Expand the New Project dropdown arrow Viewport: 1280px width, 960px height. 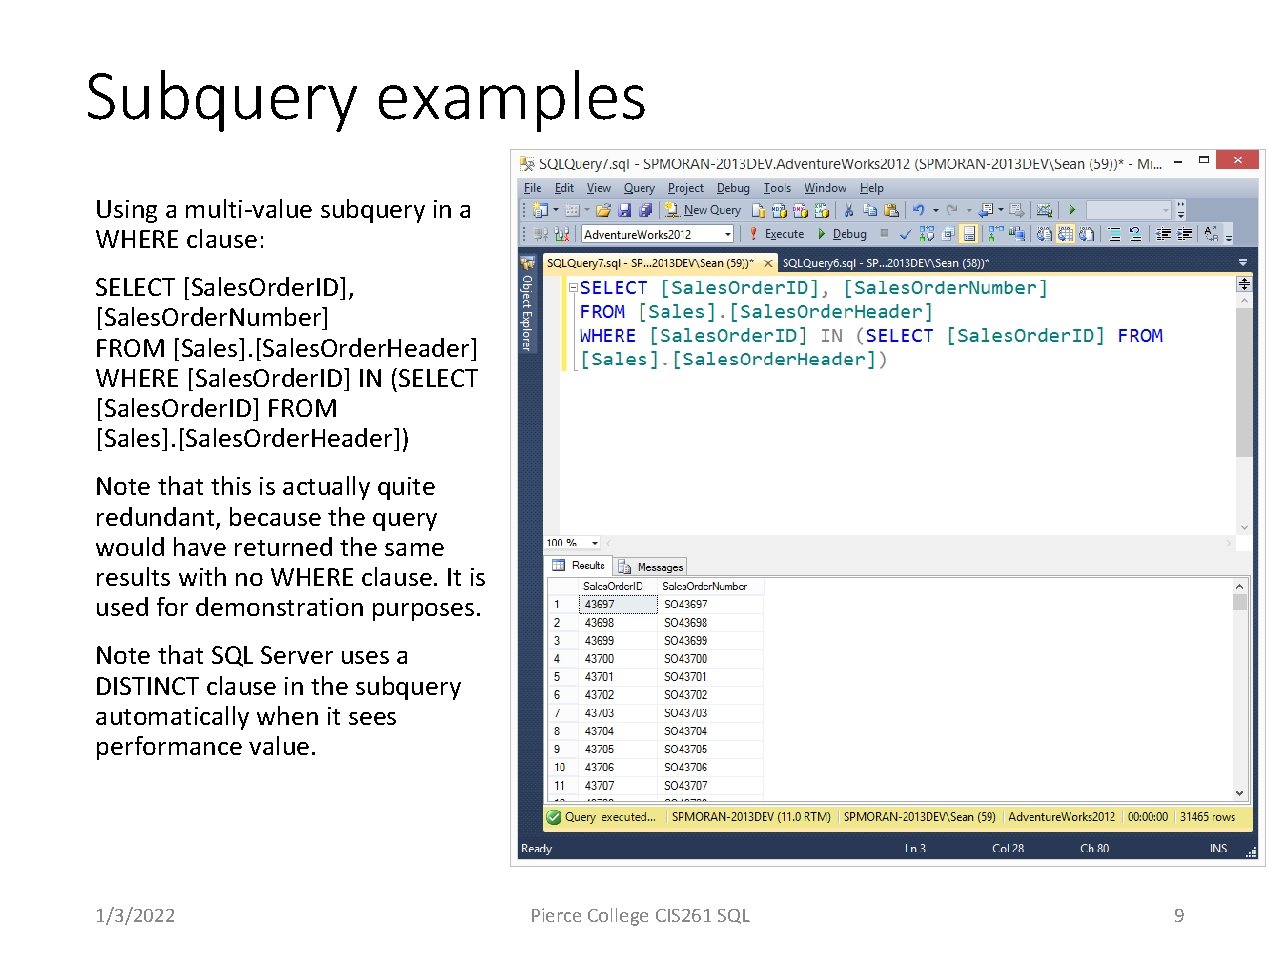point(556,210)
